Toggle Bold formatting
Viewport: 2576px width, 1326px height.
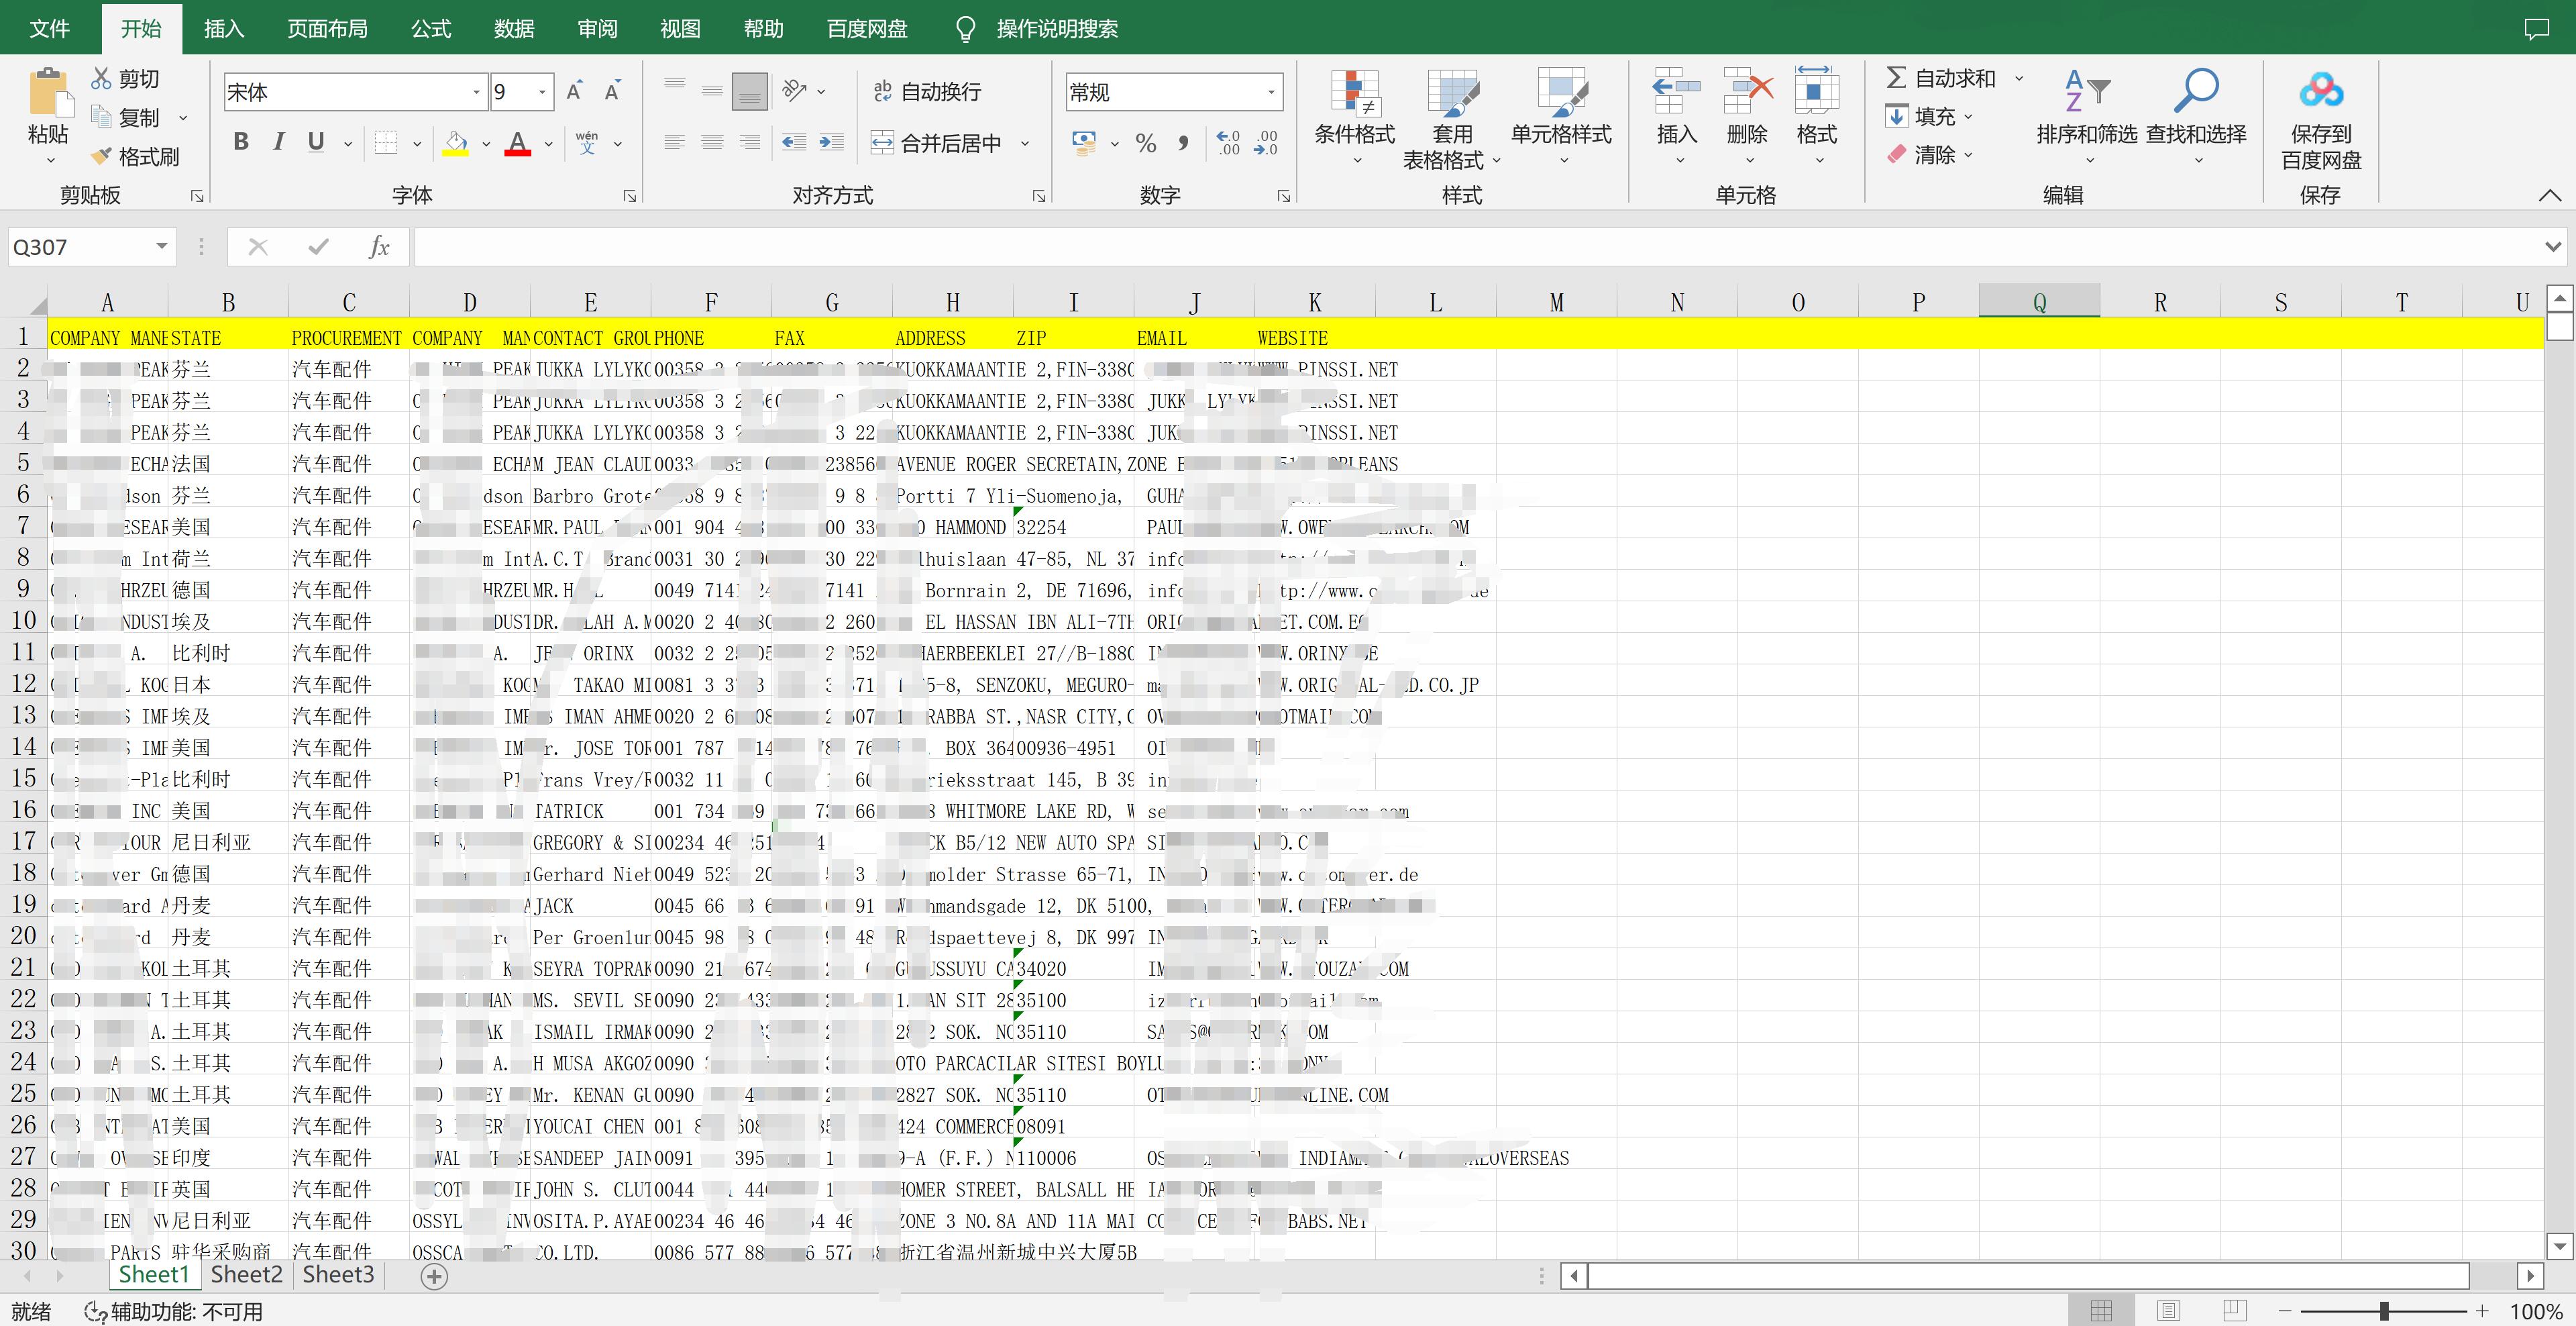(x=241, y=142)
